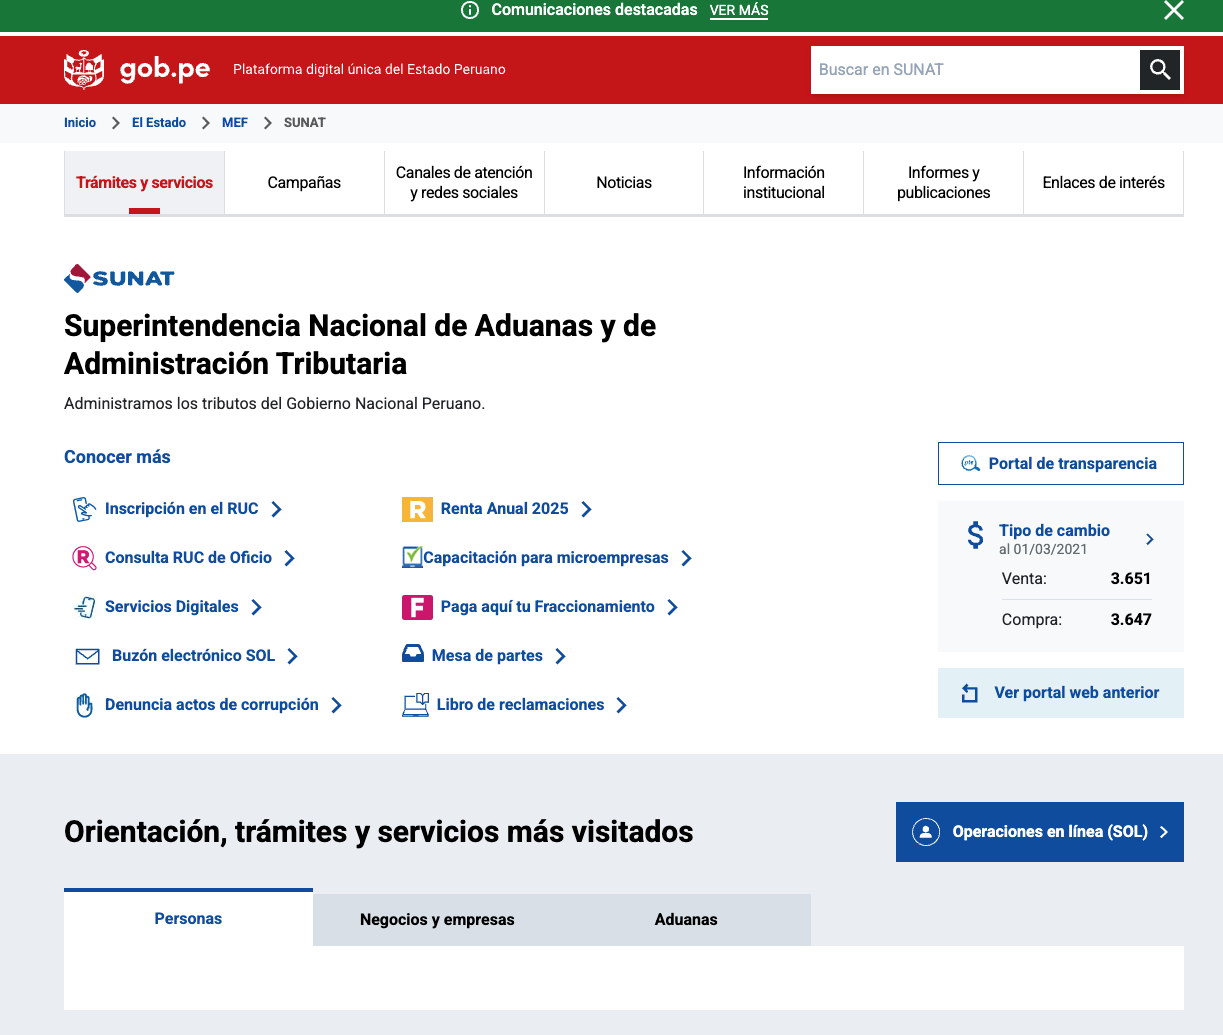
Task: Click the Venta rate value 3.651
Action: tap(1131, 578)
